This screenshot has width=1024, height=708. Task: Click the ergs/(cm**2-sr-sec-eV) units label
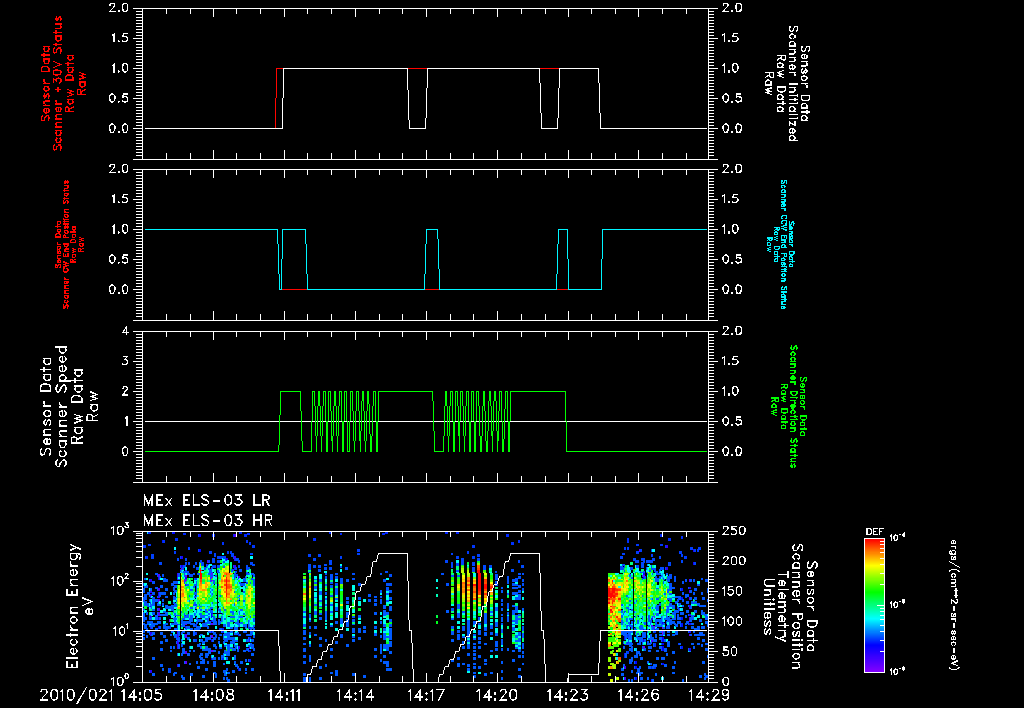tap(953, 604)
